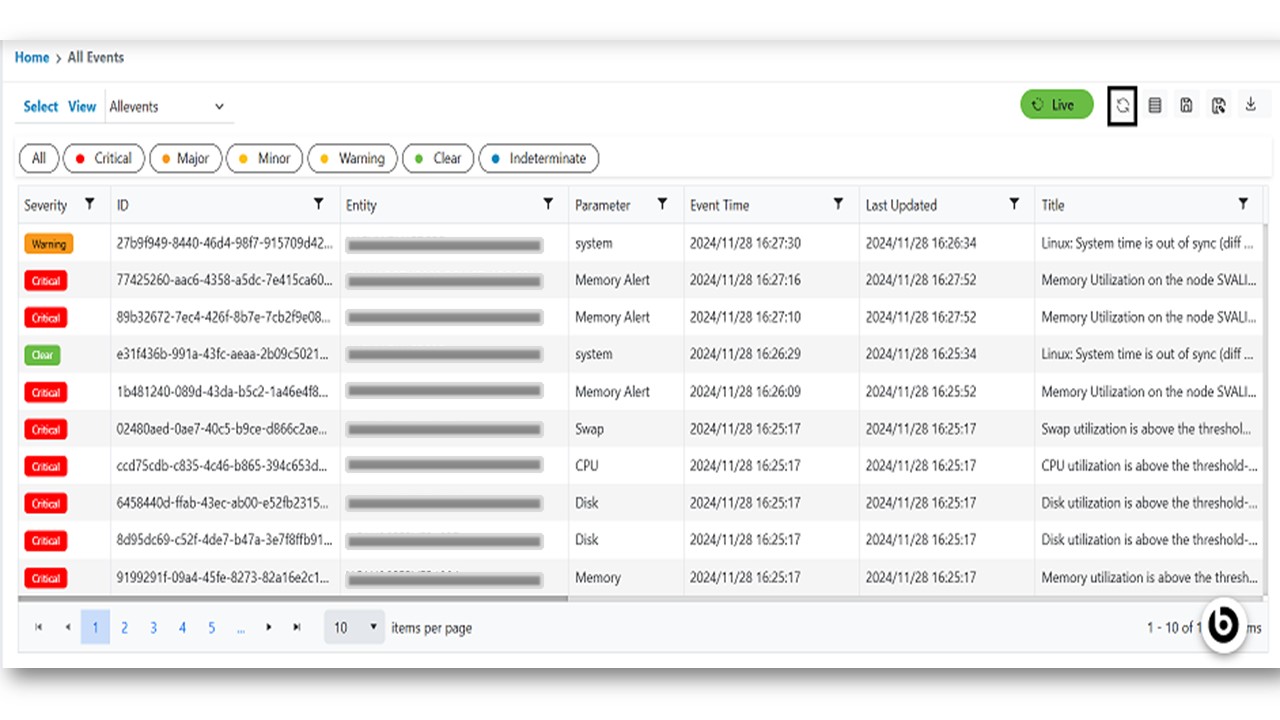
Task: Click the Swap utilization title cell
Action: click(x=1149, y=429)
